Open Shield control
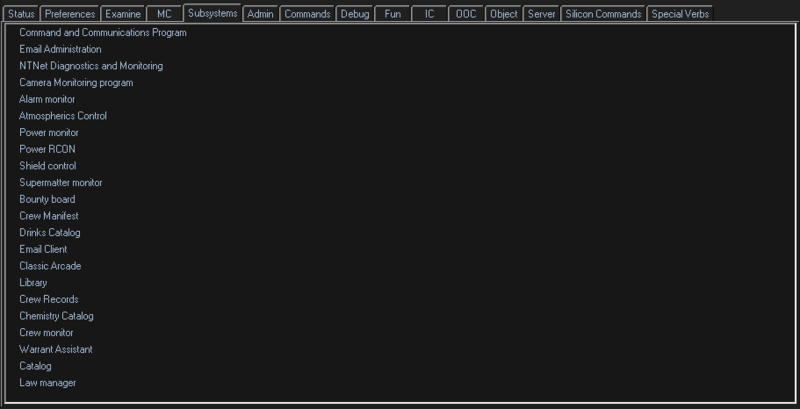 click(47, 166)
